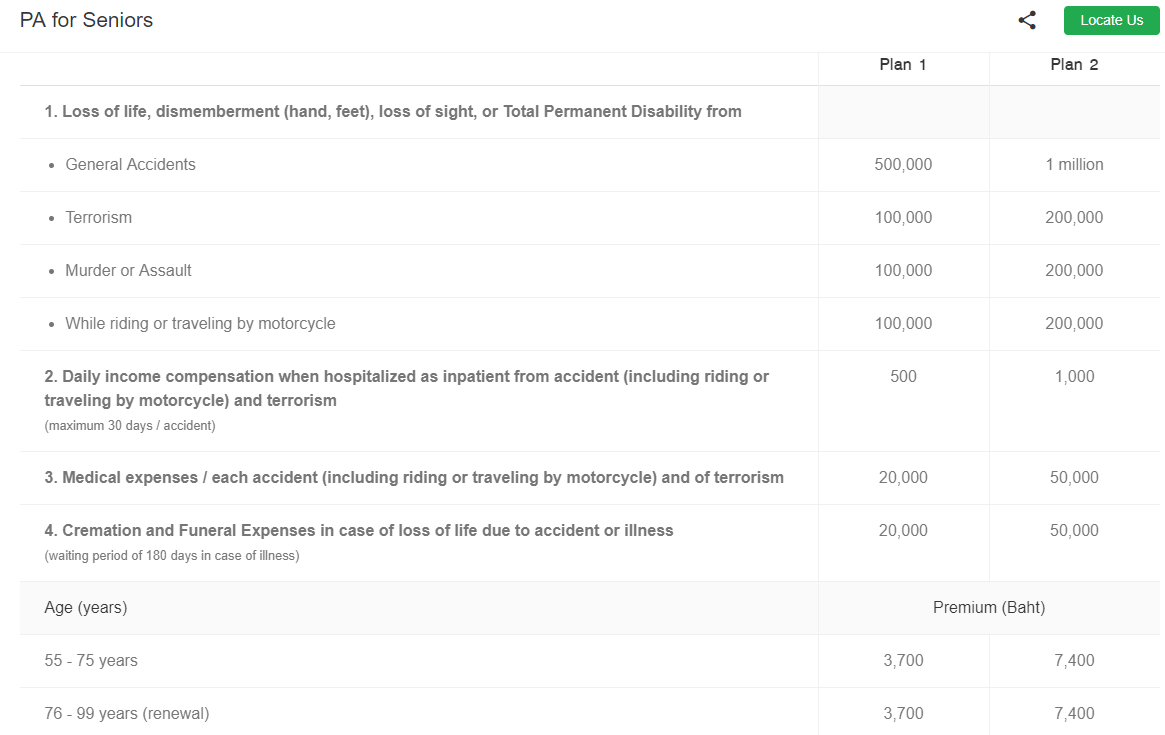This screenshot has height=735, width=1165.
Task: Click the Cremation and Funeral Expenses heading
Action: pyautogui.click(x=358, y=530)
